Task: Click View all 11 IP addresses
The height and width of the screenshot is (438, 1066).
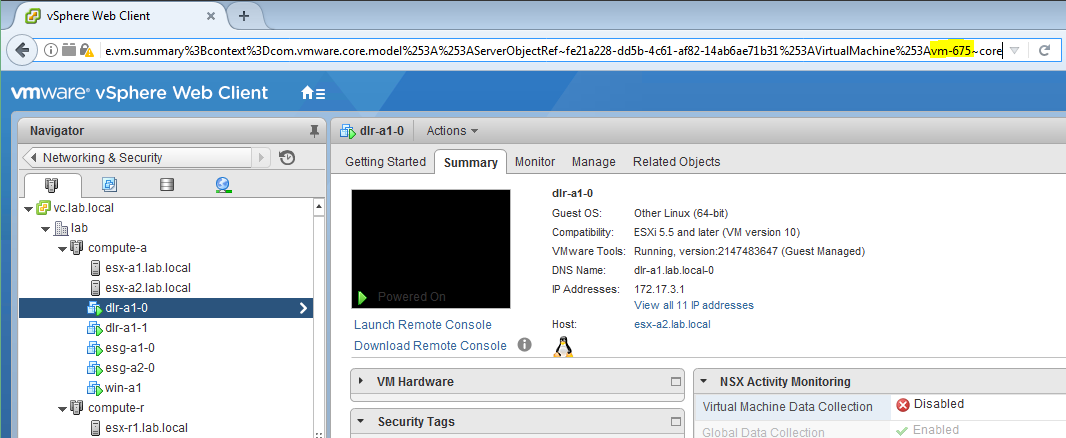Action: 694,305
